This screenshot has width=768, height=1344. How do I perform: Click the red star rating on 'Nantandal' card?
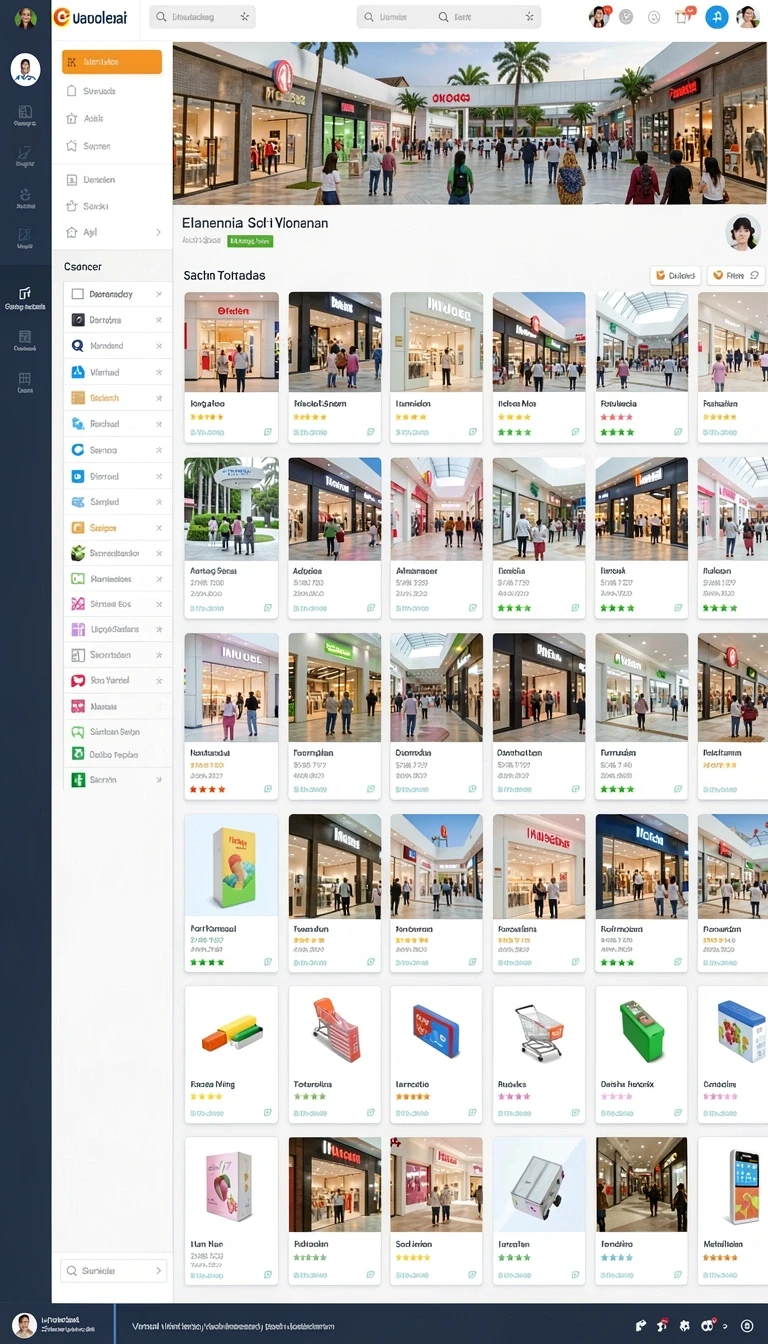pyautogui.click(x=207, y=789)
